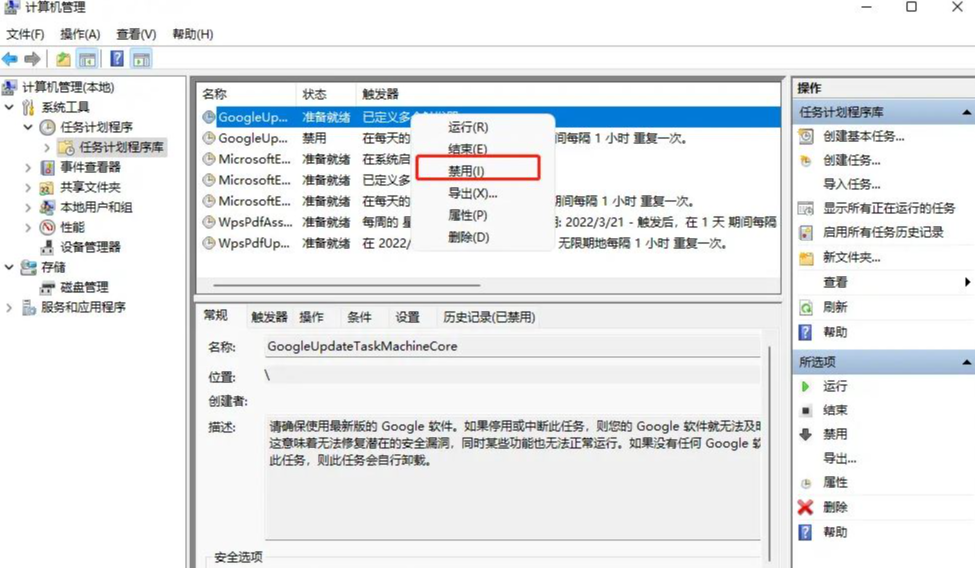The image size is (975, 568).
Task: Click the 帮助 icon under 任务计划程序库 actions
Action: click(x=805, y=332)
